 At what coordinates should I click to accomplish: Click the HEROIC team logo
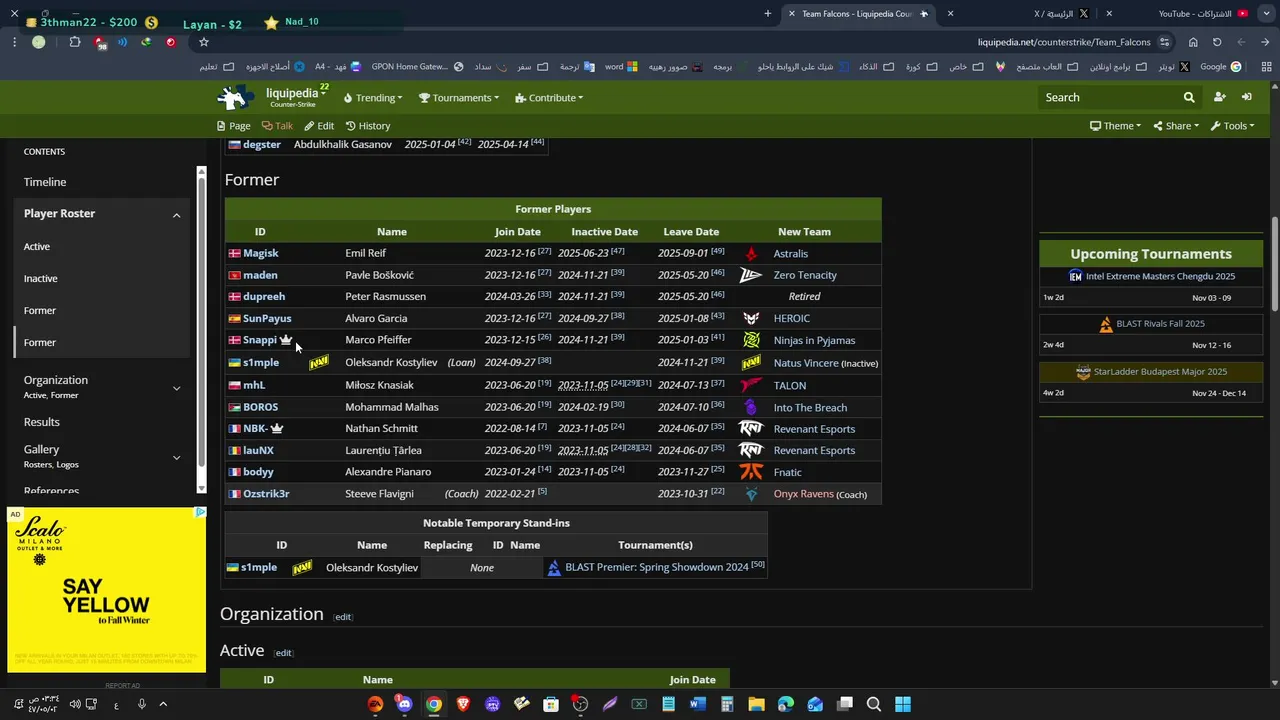pos(751,318)
